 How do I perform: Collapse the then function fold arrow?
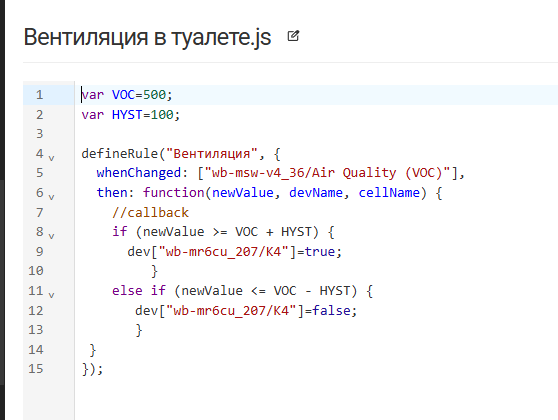pos(51,197)
